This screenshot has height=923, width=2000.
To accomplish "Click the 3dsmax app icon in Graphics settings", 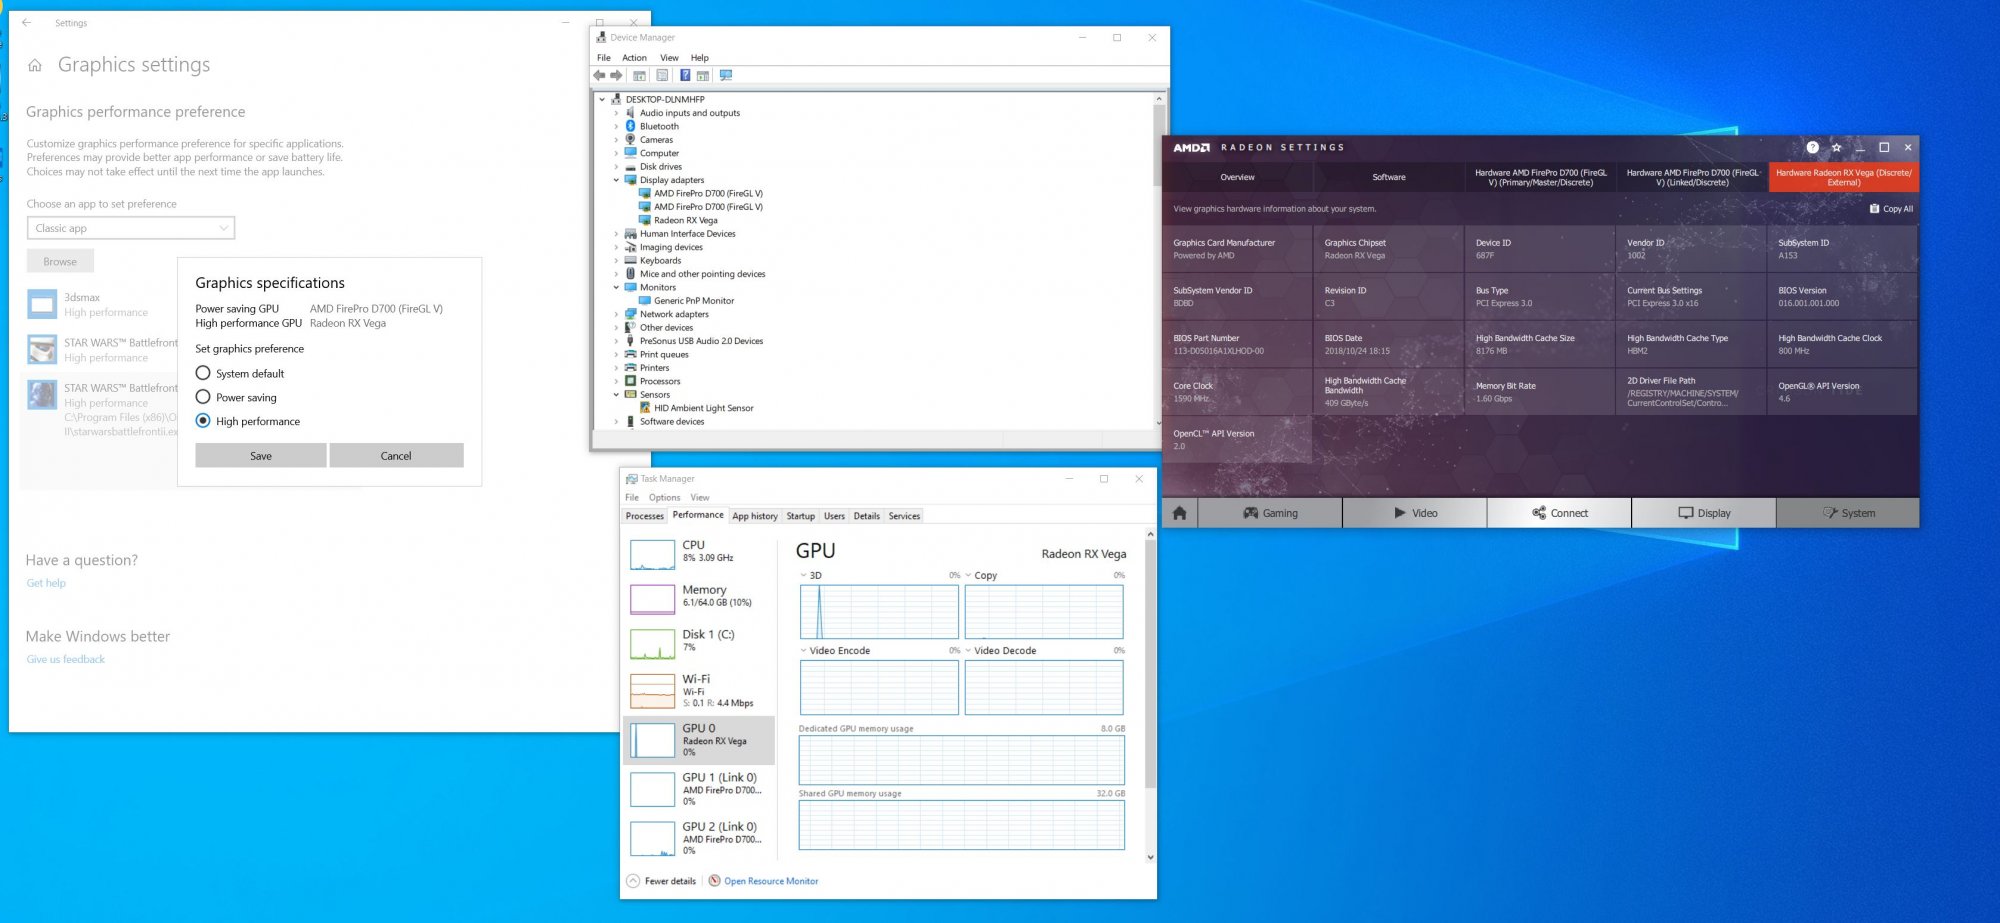I will (x=42, y=304).
